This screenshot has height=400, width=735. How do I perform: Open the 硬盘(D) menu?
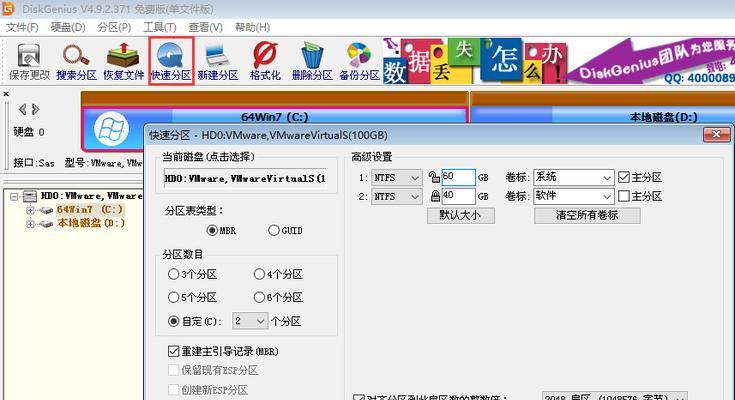68,27
